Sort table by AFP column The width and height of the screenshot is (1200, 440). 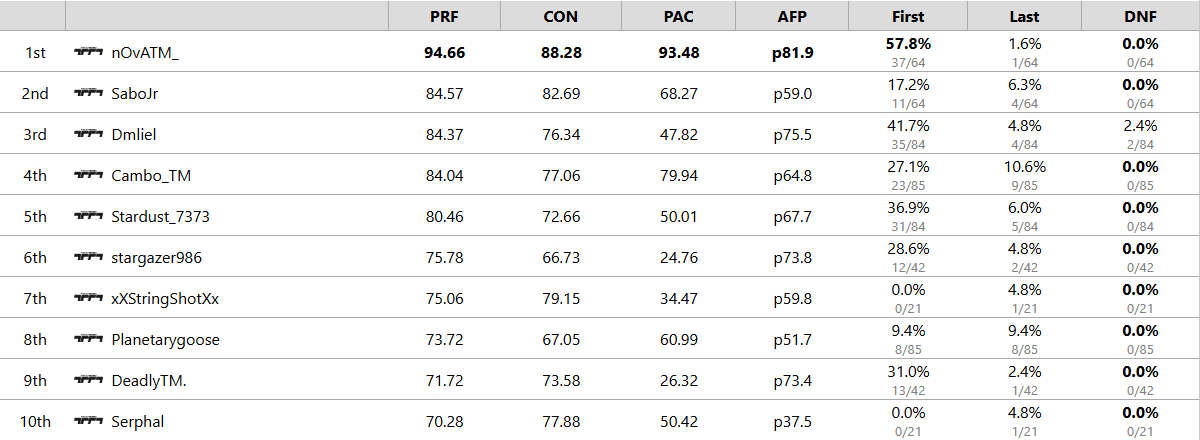tap(792, 16)
